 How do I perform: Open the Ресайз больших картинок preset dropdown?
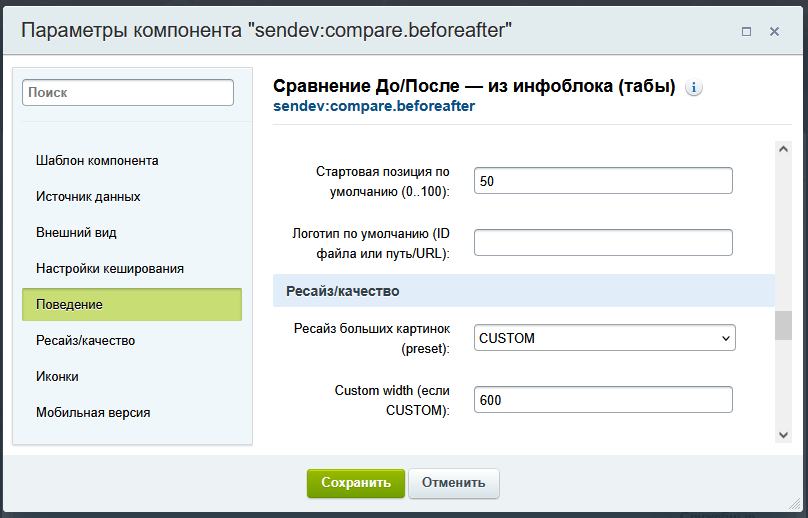click(x=604, y=338)
